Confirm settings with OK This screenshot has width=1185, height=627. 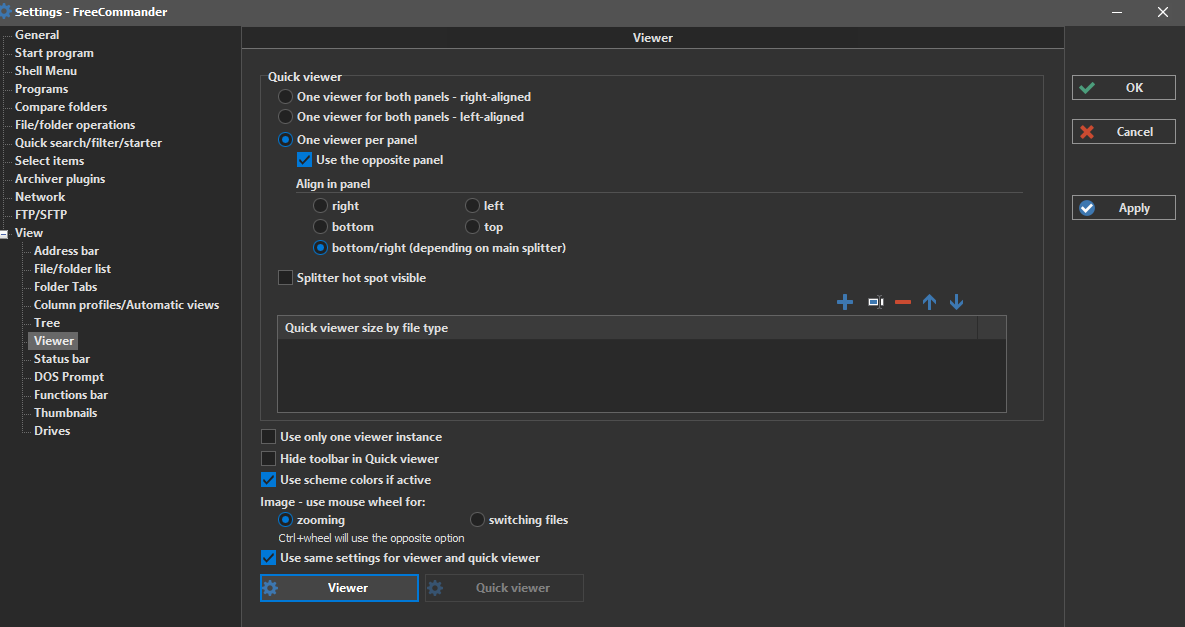tap(1124, 88)
